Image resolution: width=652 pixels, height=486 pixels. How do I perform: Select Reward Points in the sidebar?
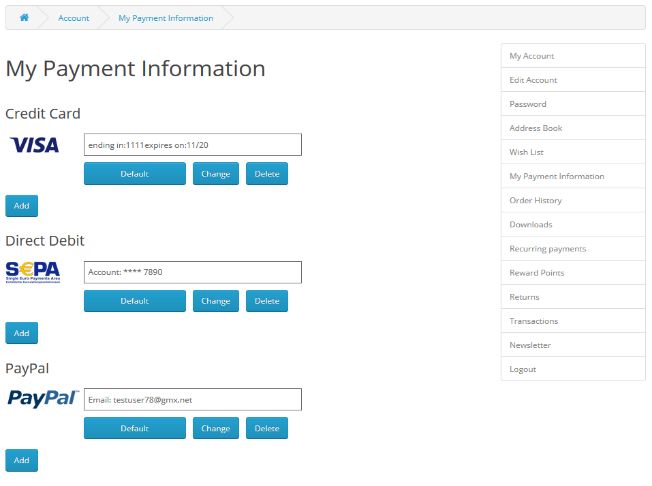(x=537, y=273)
